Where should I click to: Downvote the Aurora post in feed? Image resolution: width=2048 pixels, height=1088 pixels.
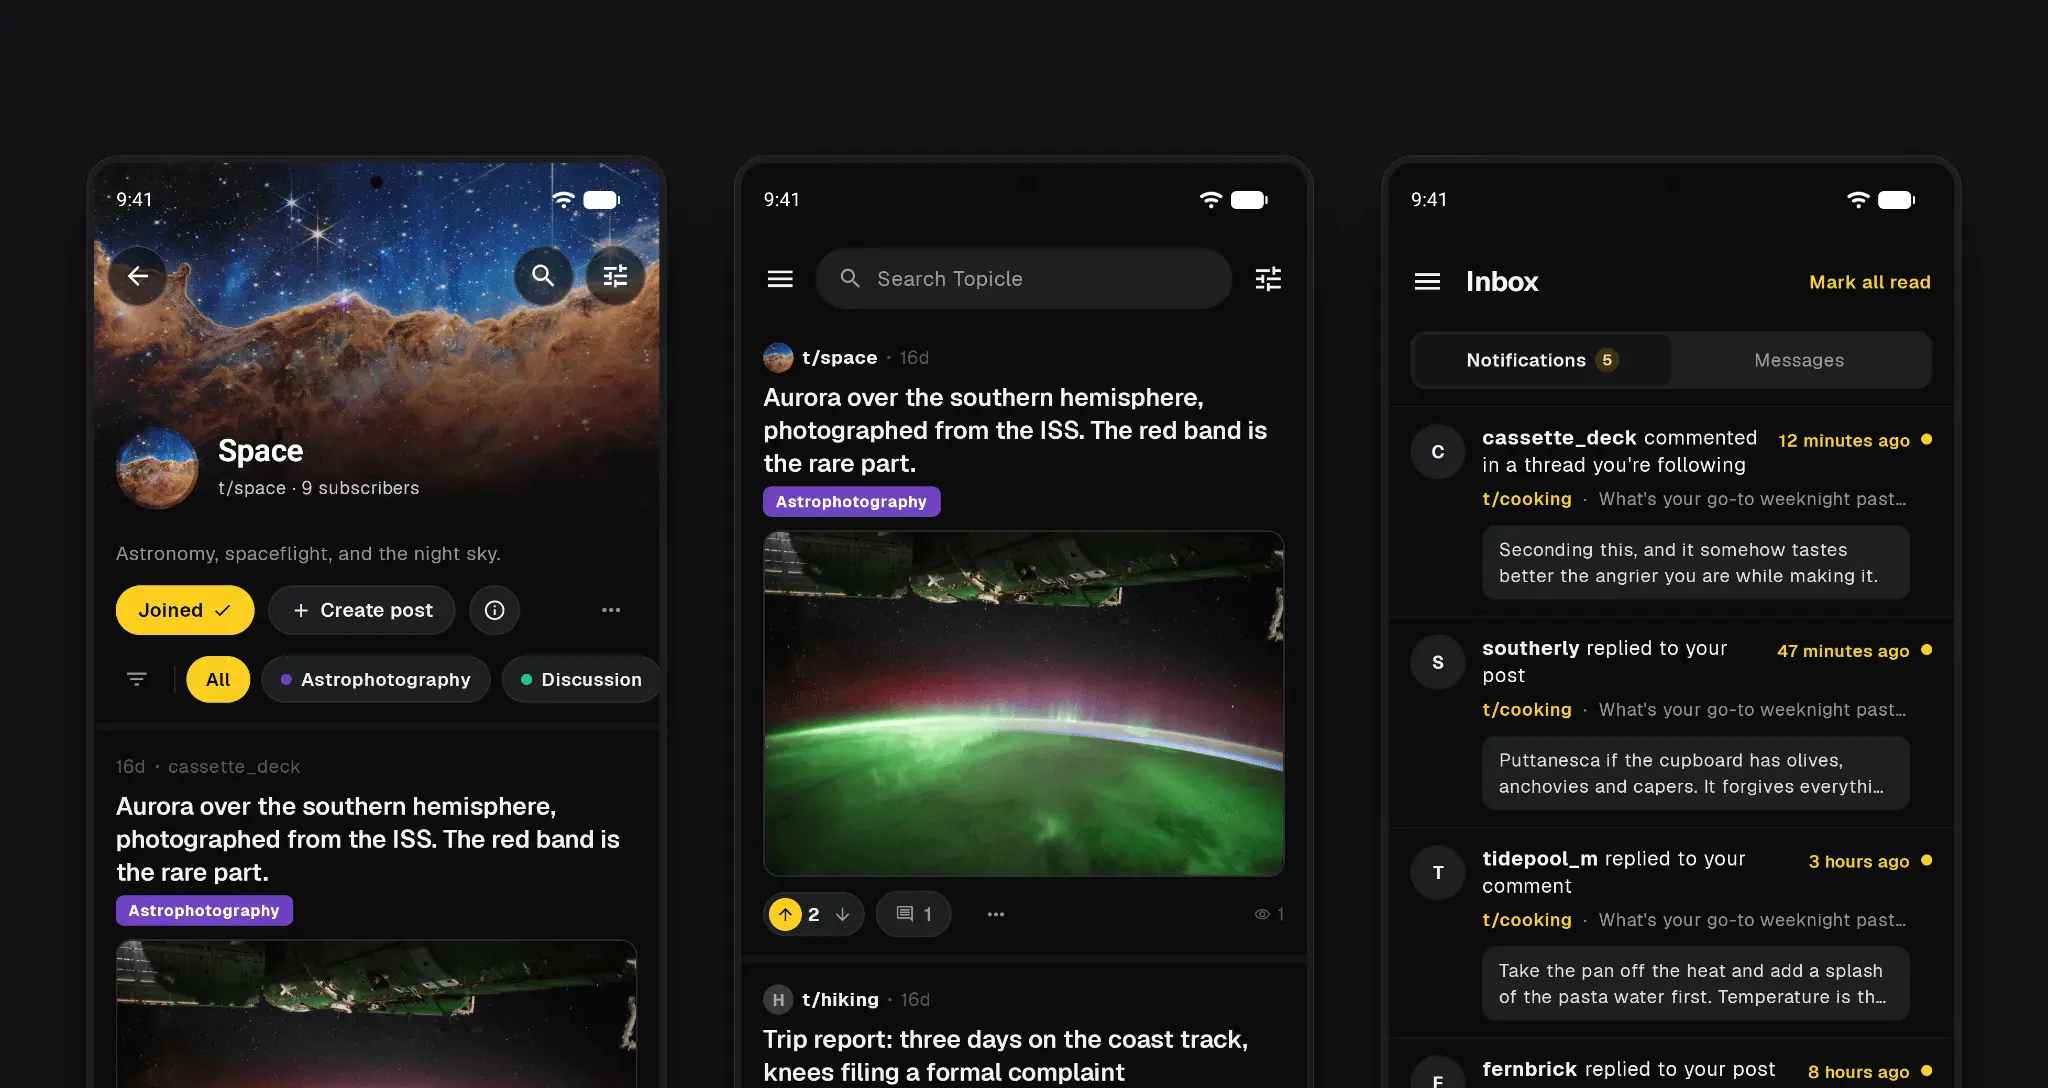coord(843,914)
